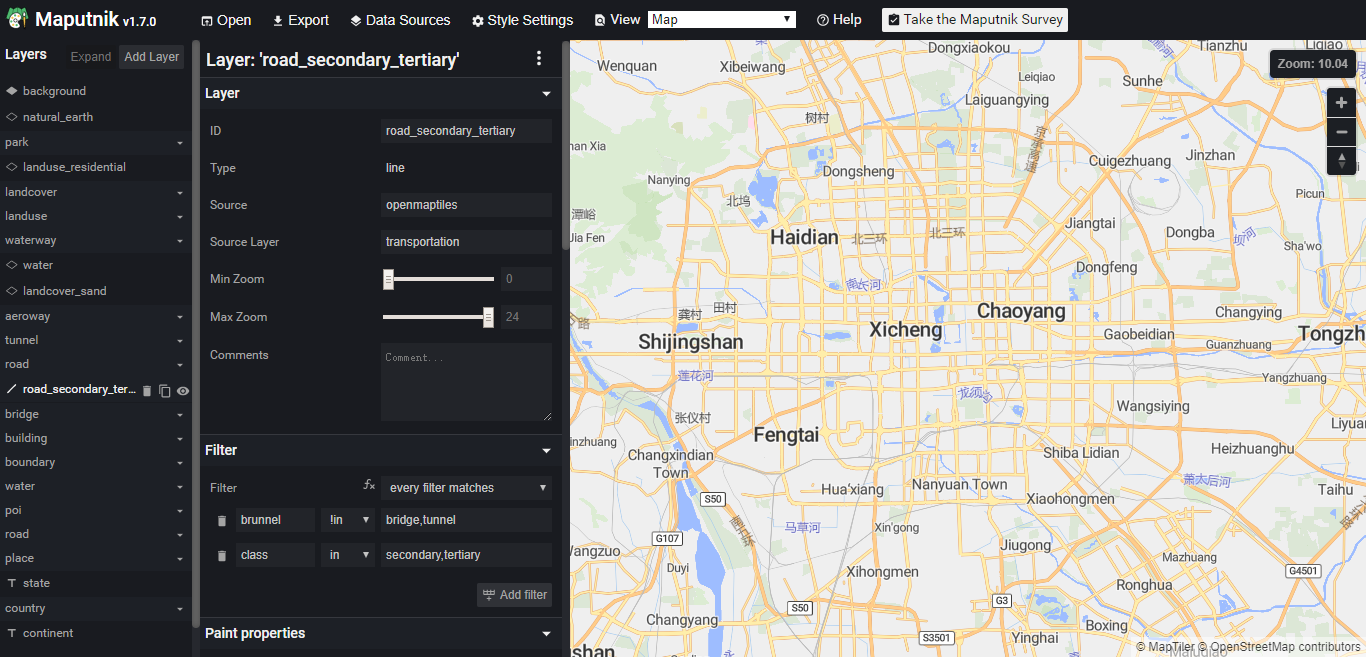The height and width of the screenshot is (657, 1366).
Task: Expand the park layer group
Action: 95,143
